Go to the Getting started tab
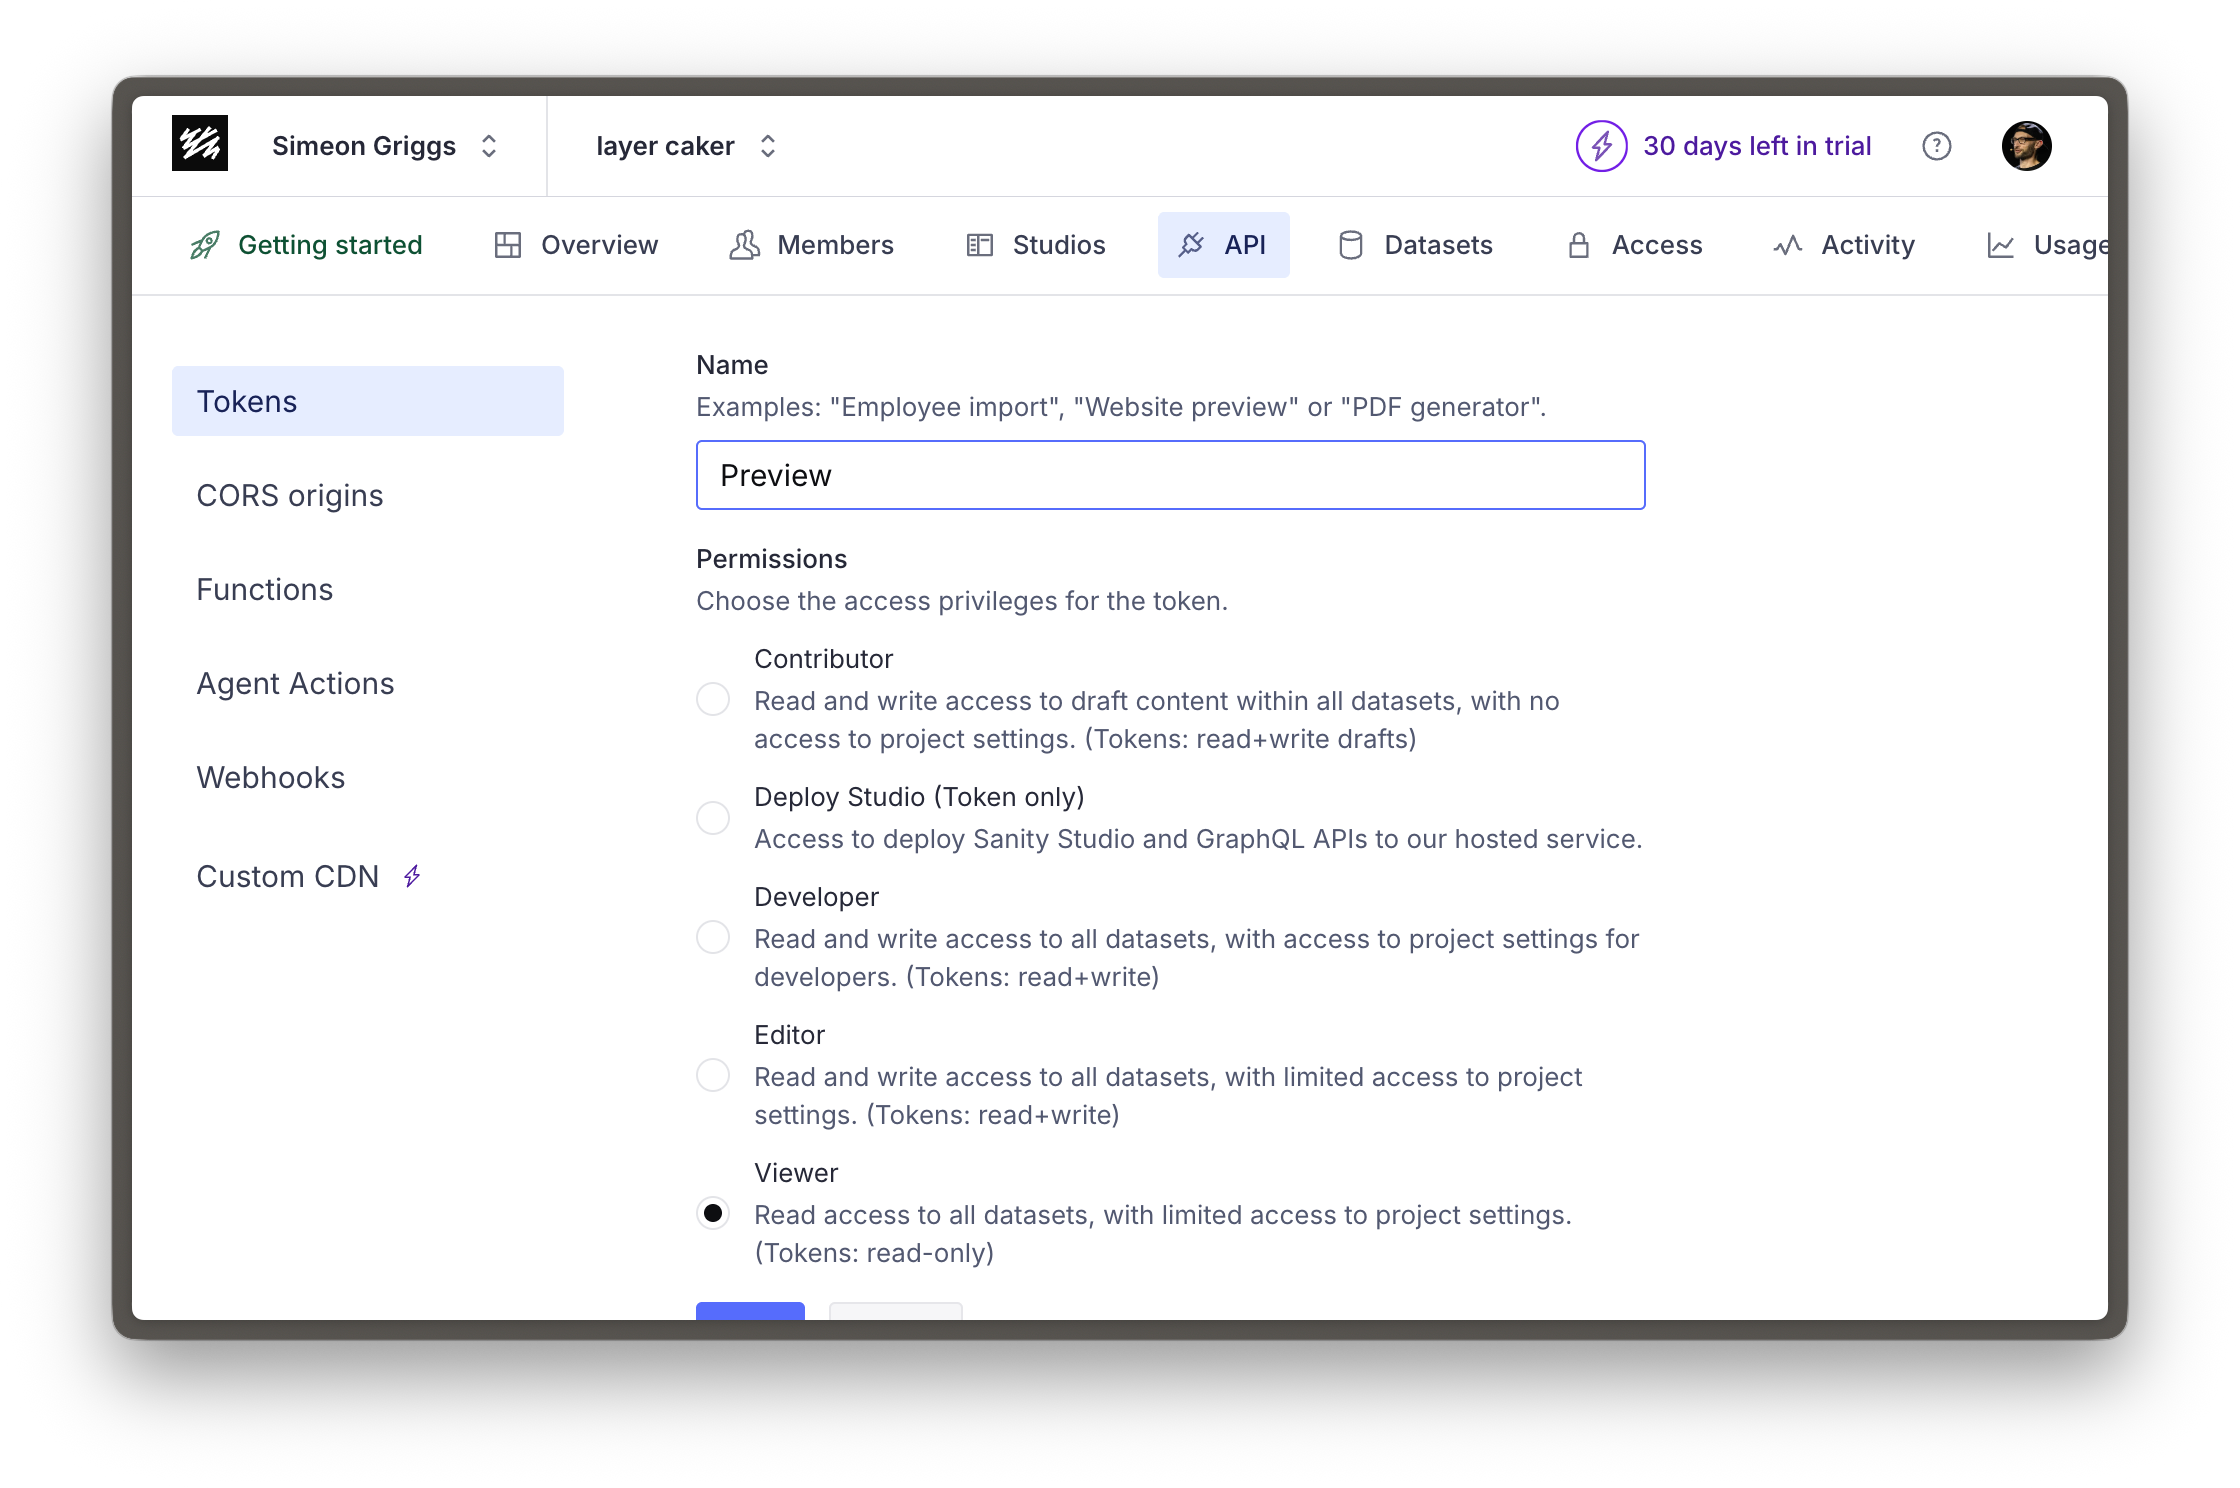This screenshot has height=1488, width=2240. tap(306, 245)
